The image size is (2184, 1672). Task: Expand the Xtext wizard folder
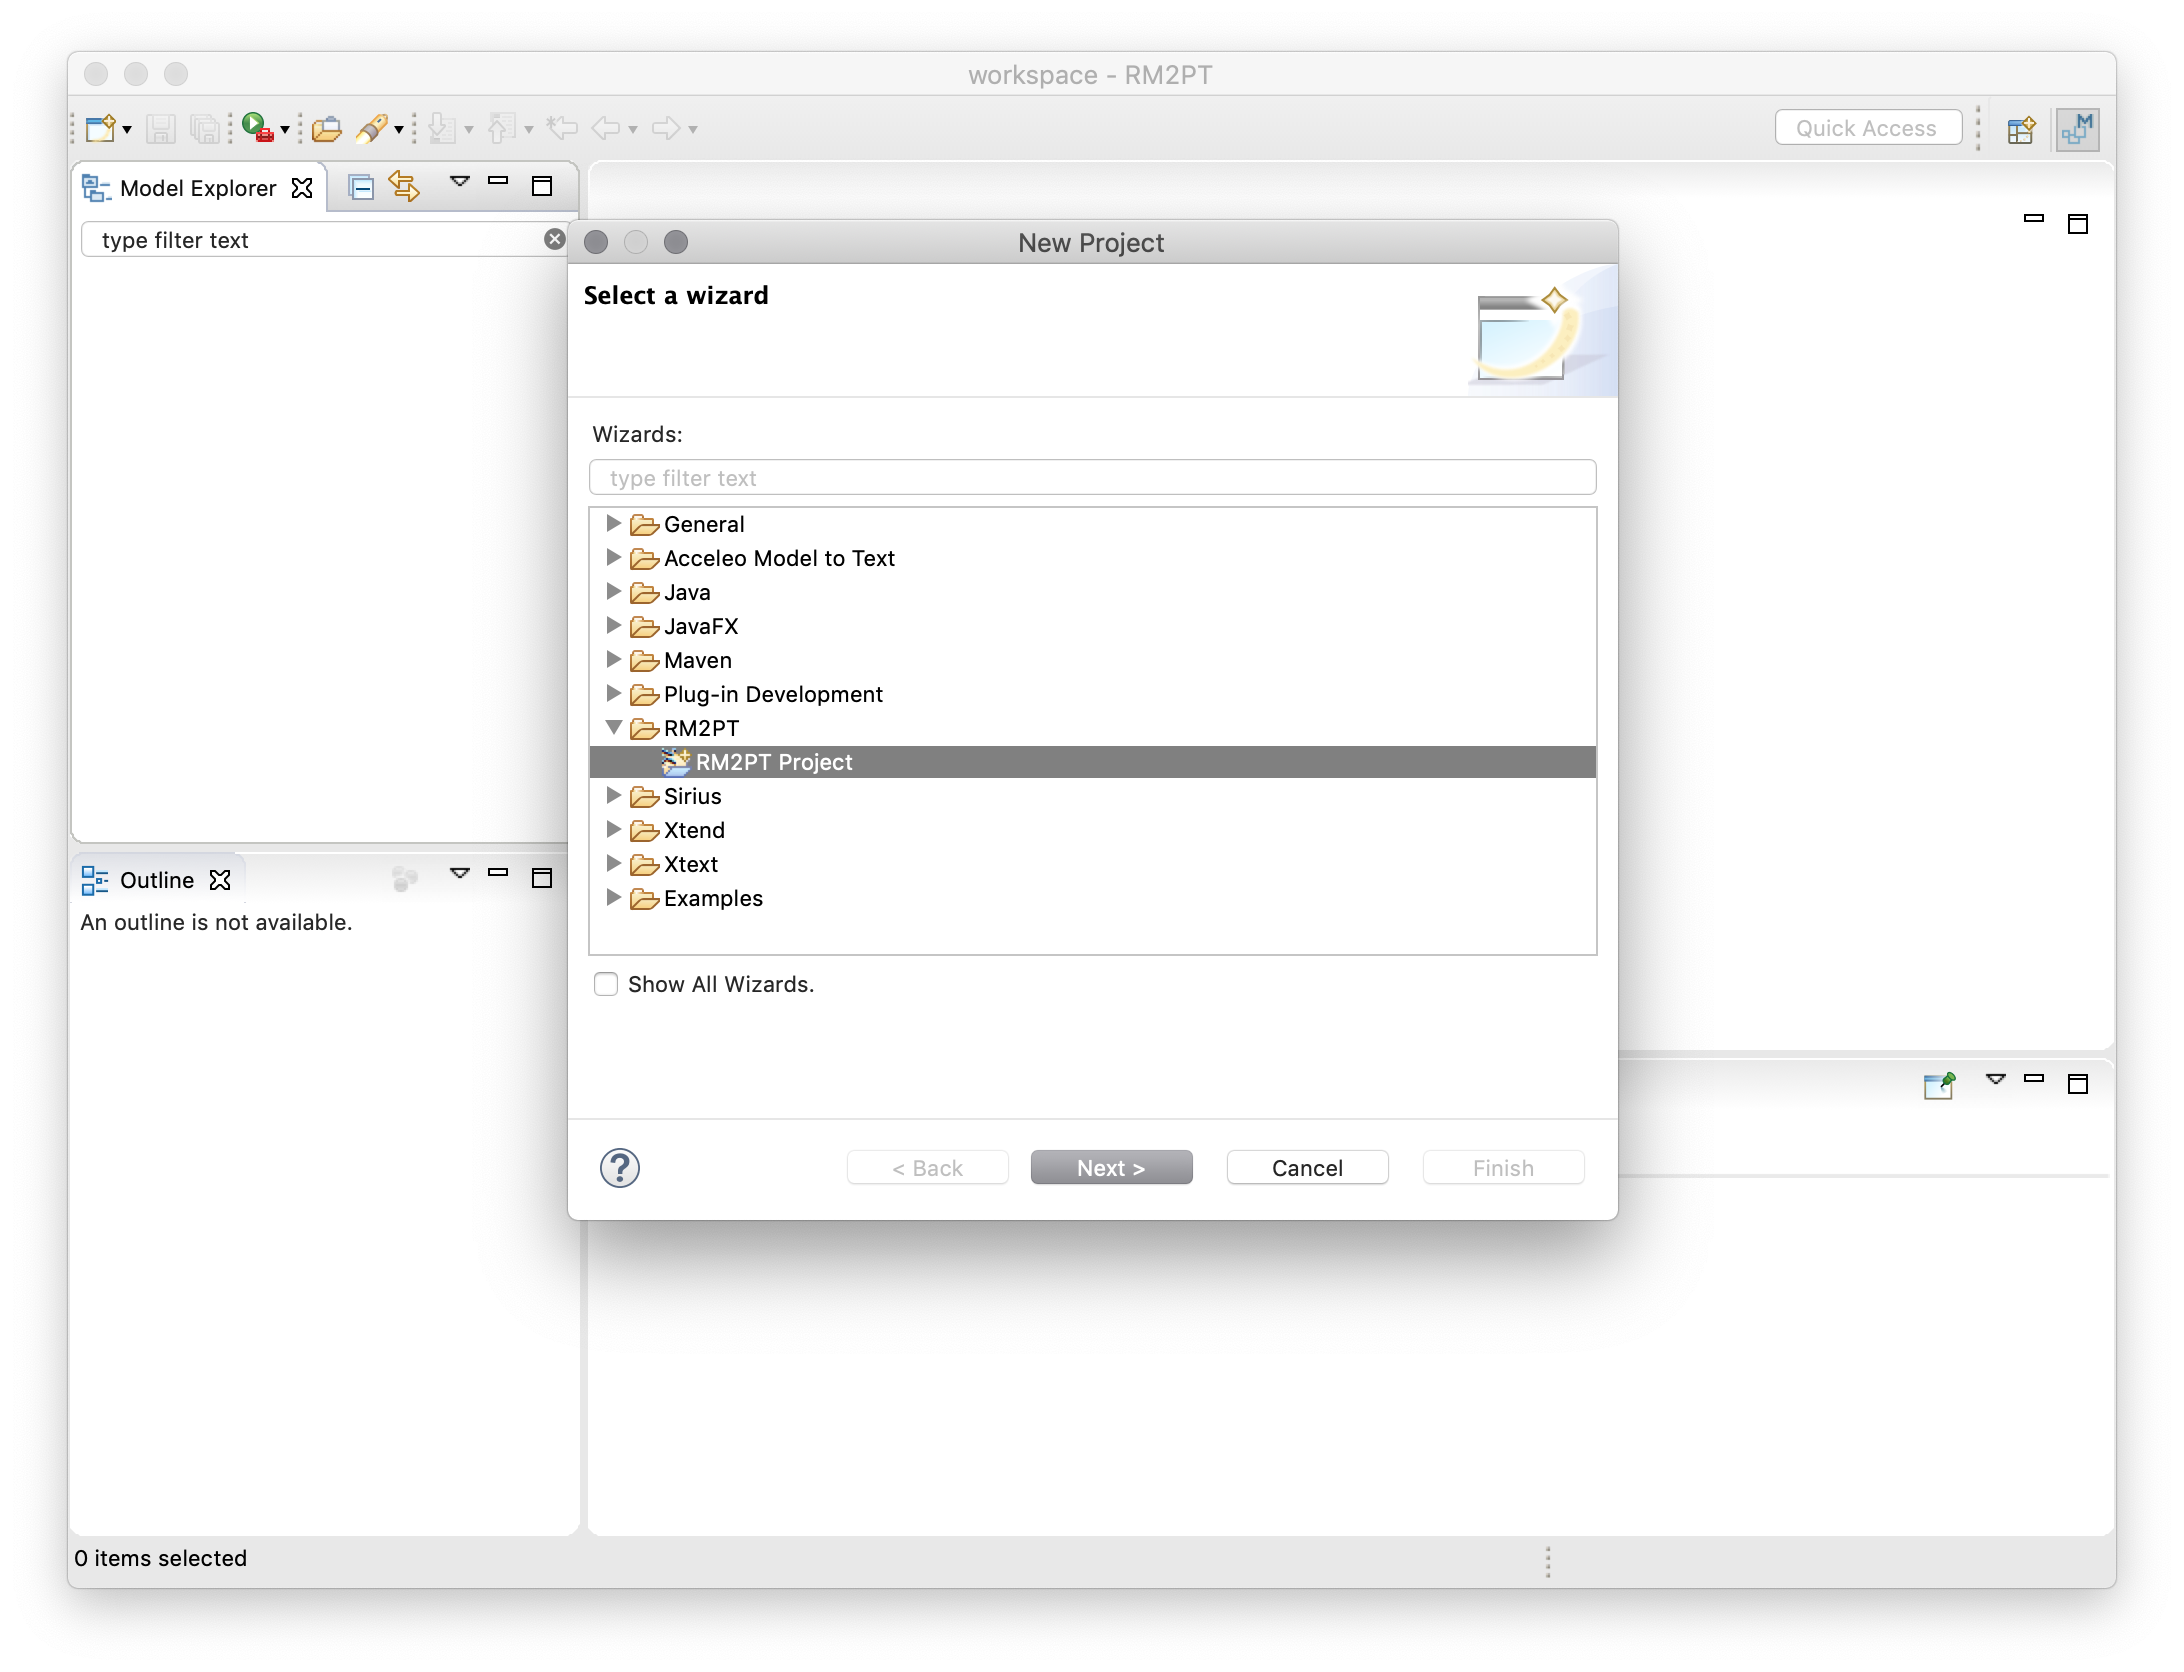click(614, 863)
